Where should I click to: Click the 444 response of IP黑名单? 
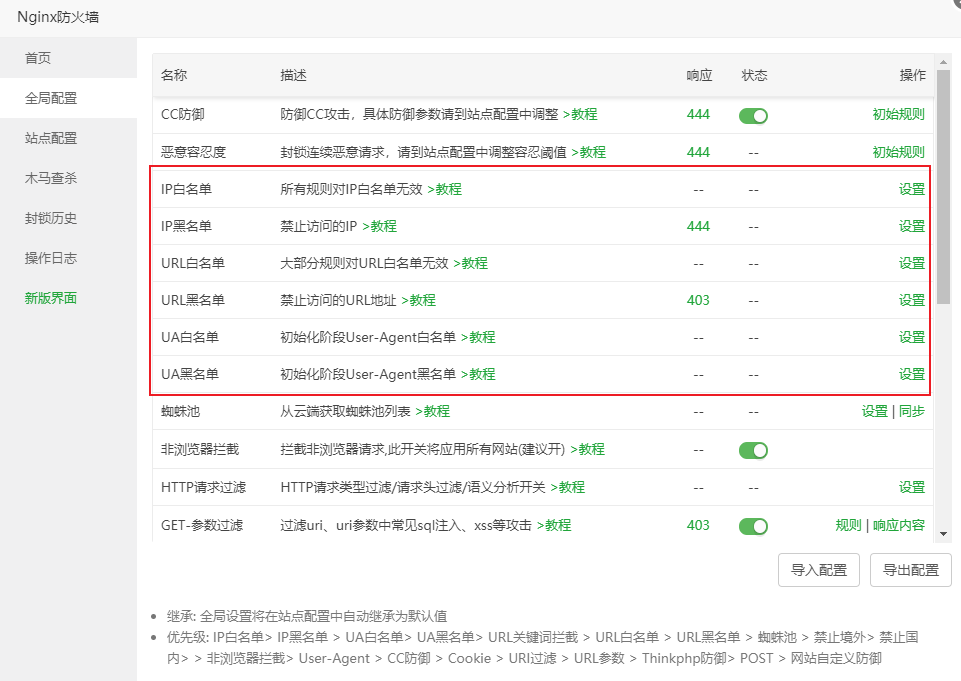click(x=698, y=226)
